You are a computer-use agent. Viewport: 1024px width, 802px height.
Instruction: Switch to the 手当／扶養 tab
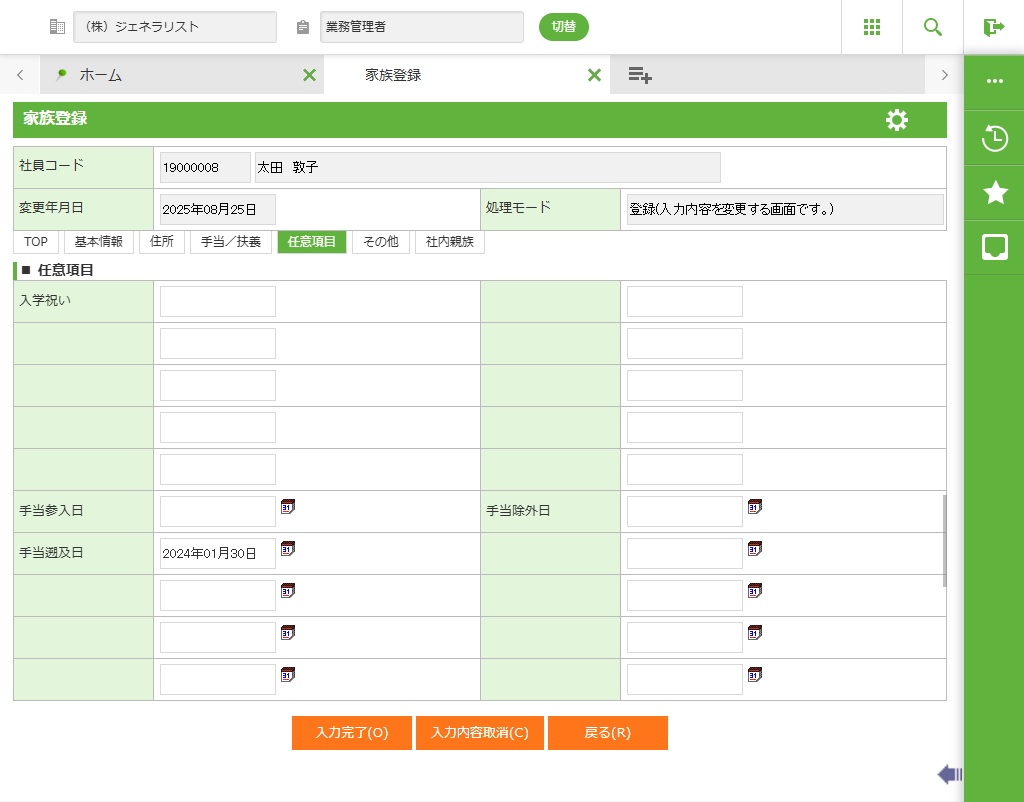pos(231,242)
